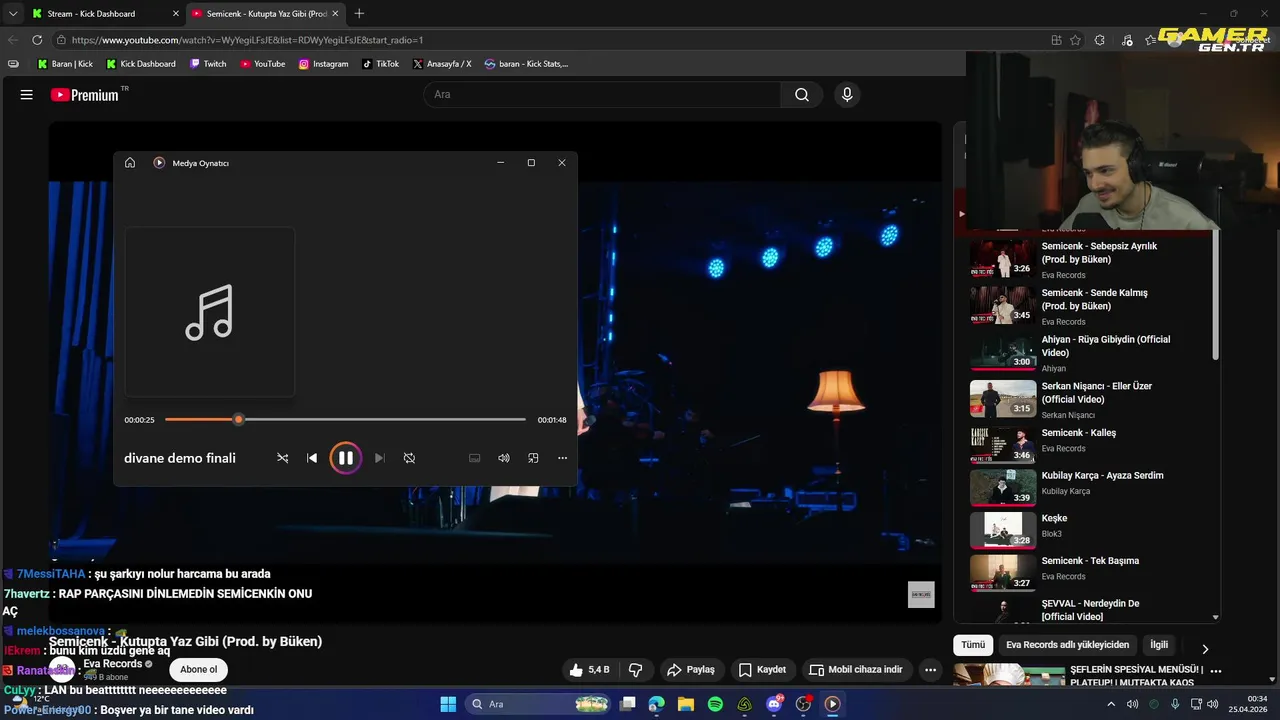Open media player more options menu

562,458
